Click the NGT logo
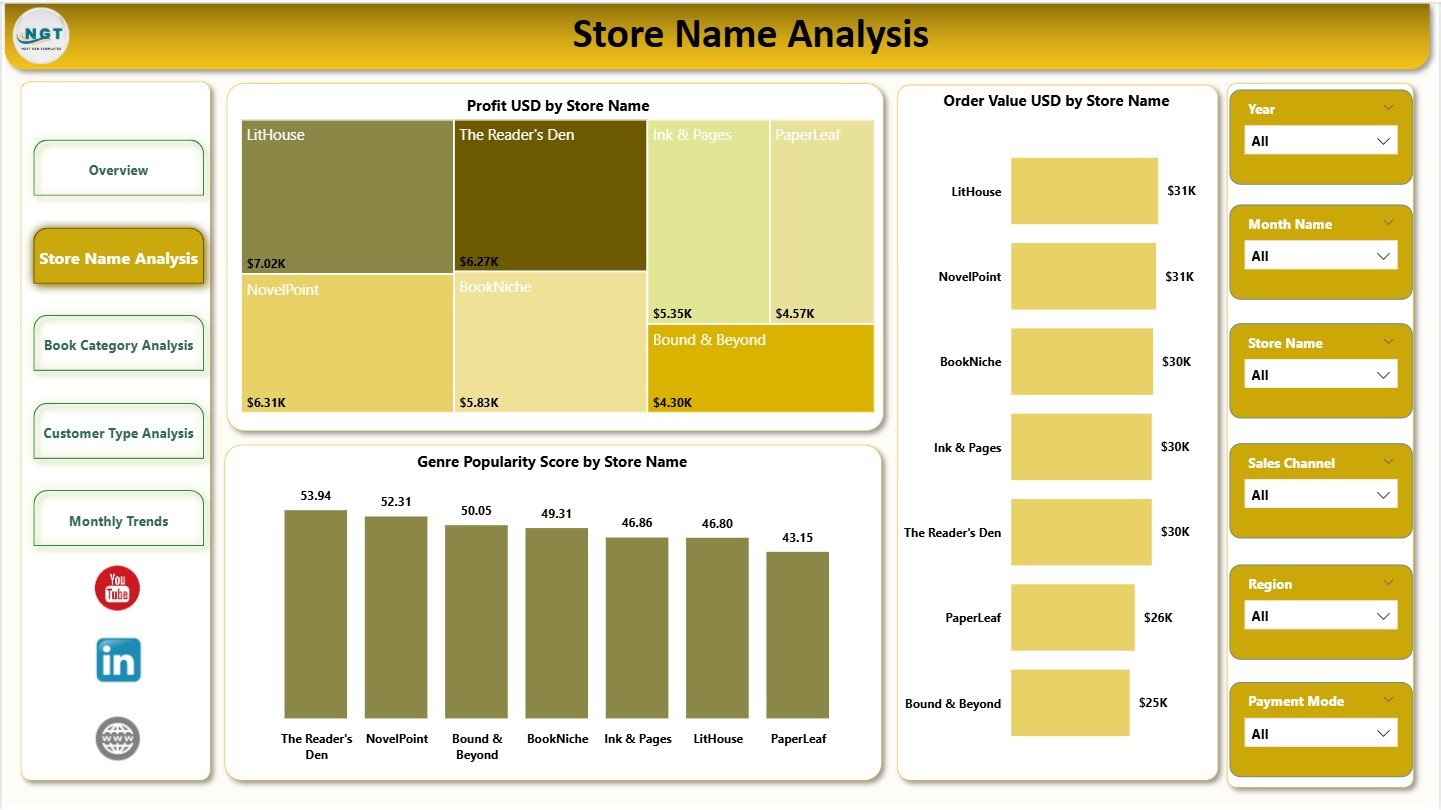The width and height of the screenshot is (1441, 810). click(x=39, y=35)
